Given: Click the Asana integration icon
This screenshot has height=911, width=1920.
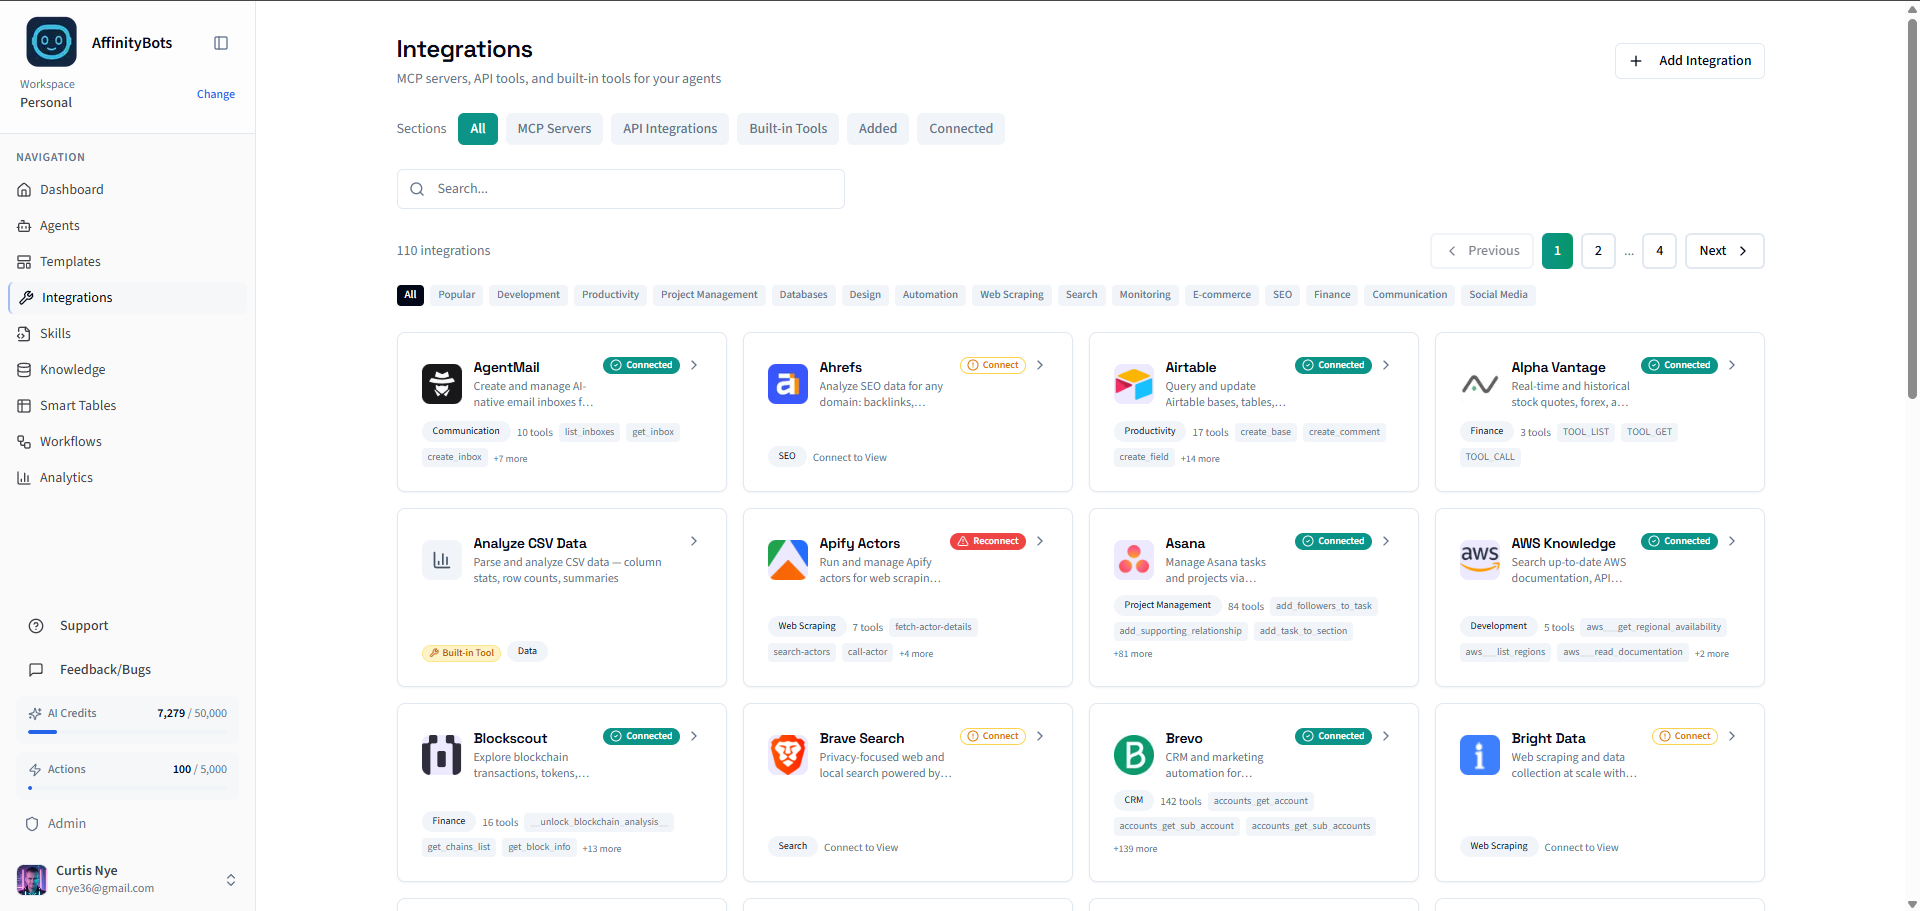Looking at the screenshot, I should (x=1133, y=560).
